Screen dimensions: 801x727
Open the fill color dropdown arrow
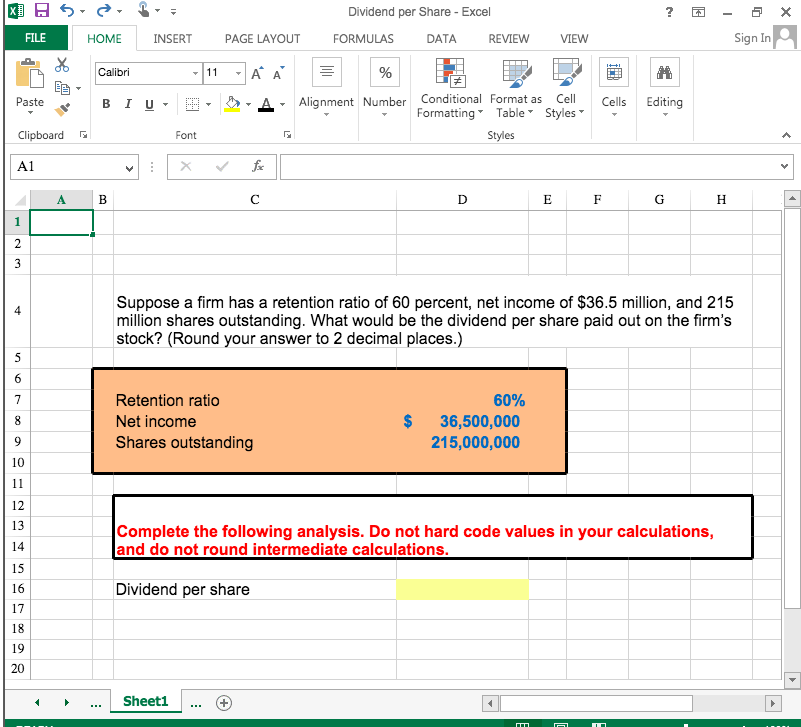point(247,104)
